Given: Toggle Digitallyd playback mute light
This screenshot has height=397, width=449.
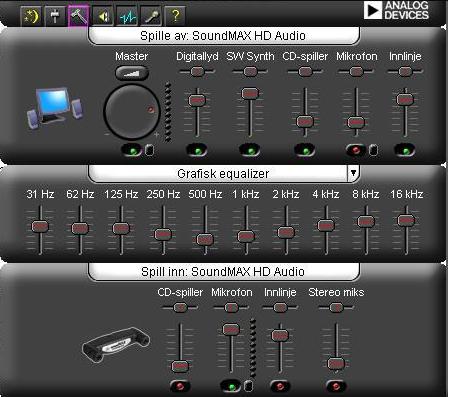Looking at the screenshot, I should [x=197, y=151].
